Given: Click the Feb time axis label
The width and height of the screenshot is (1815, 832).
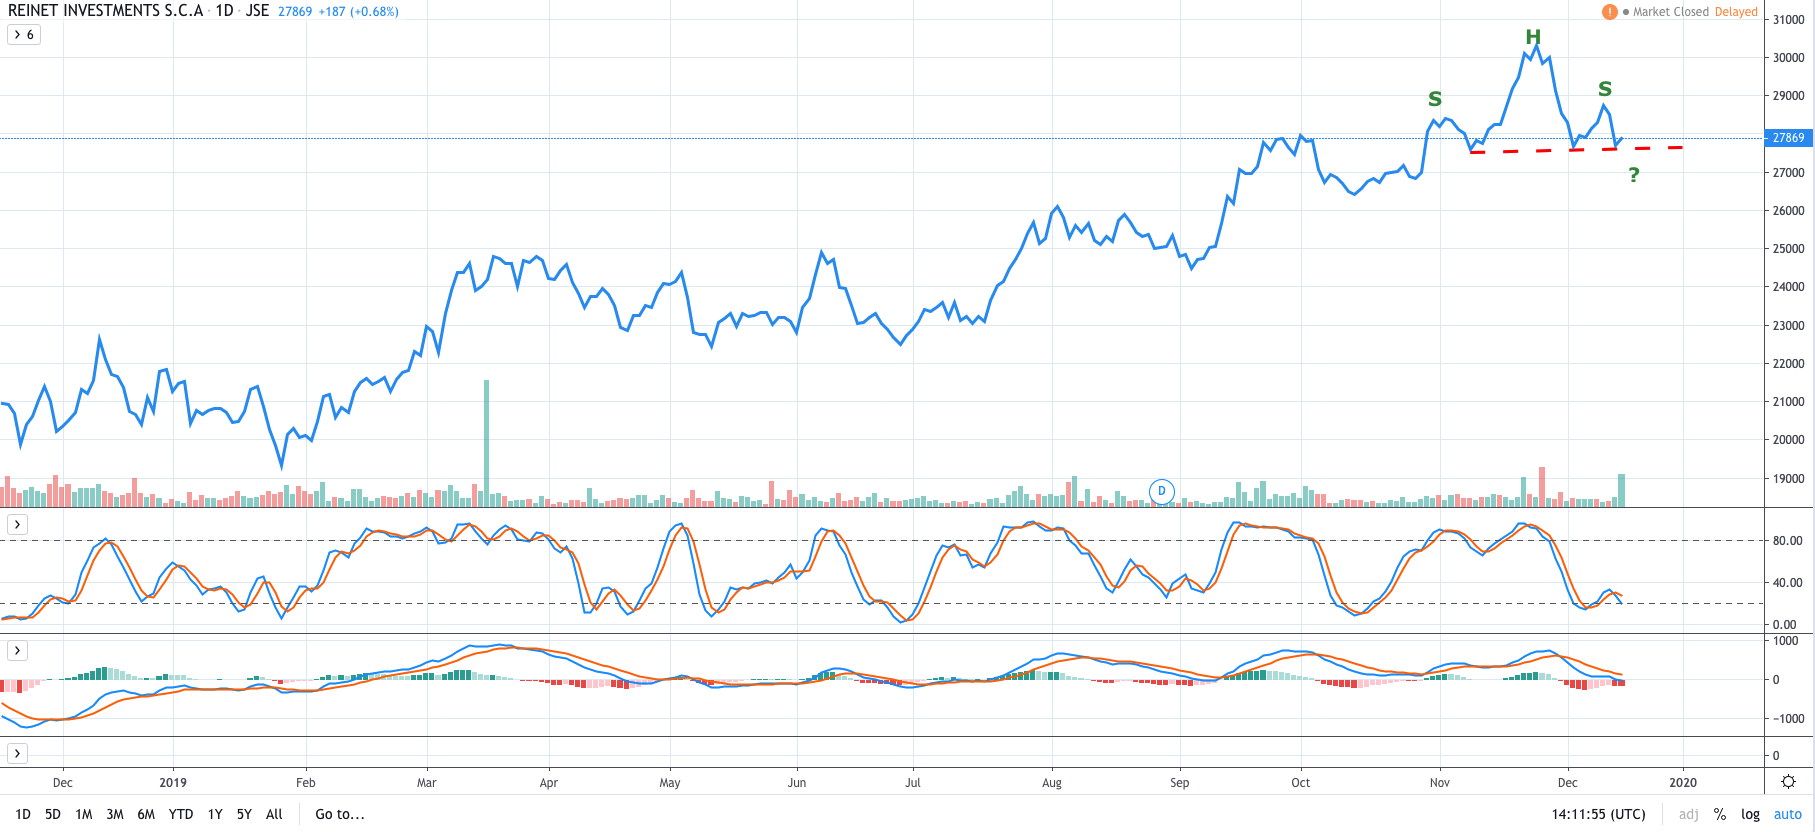Looking at the screenshot, I should coord(306,783).
